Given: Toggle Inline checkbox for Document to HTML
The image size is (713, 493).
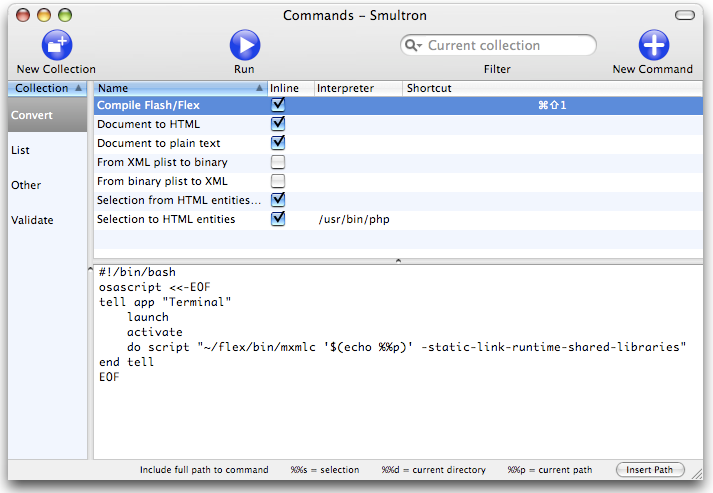Looking at the screenshot, I should pos(278,124).
